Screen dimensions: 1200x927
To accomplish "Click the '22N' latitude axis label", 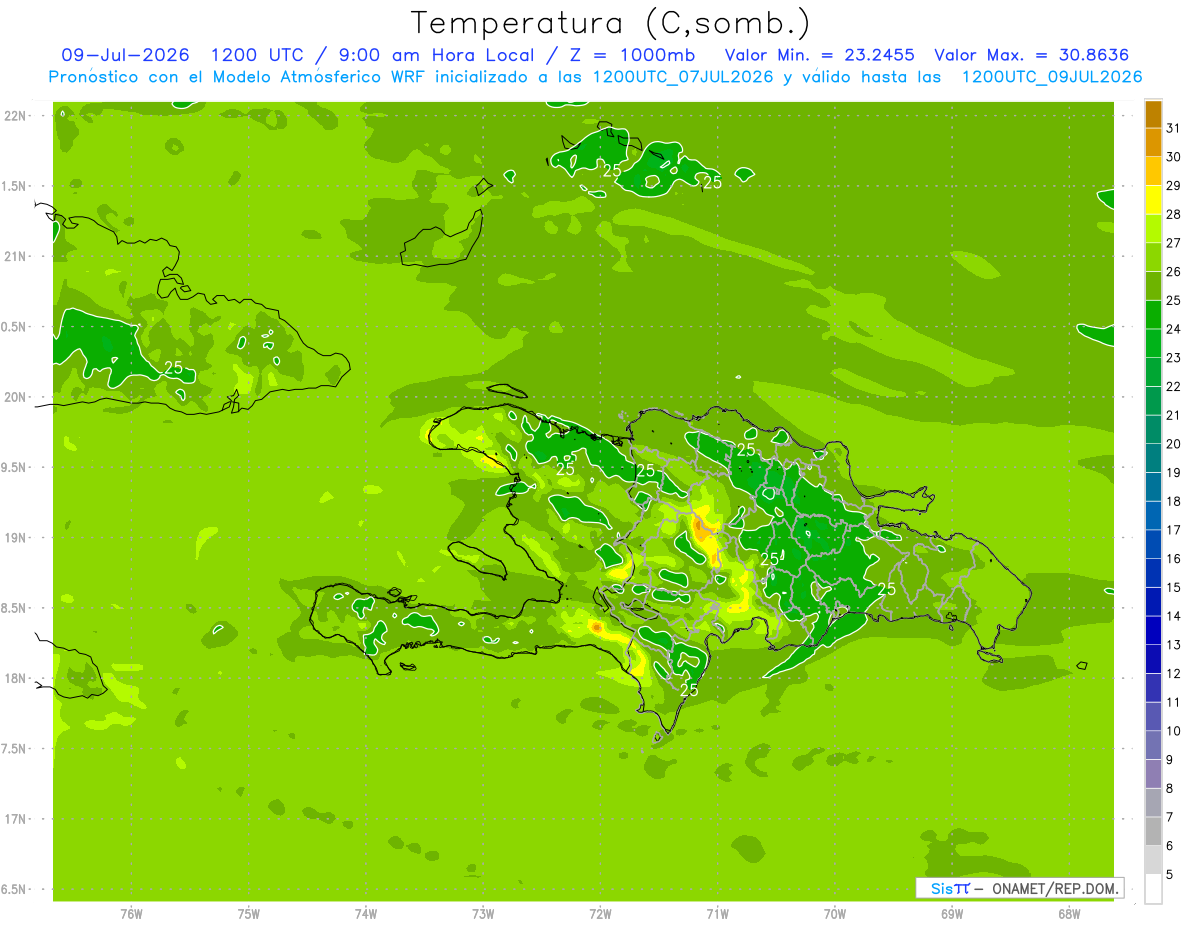I will tap(16, 115).
